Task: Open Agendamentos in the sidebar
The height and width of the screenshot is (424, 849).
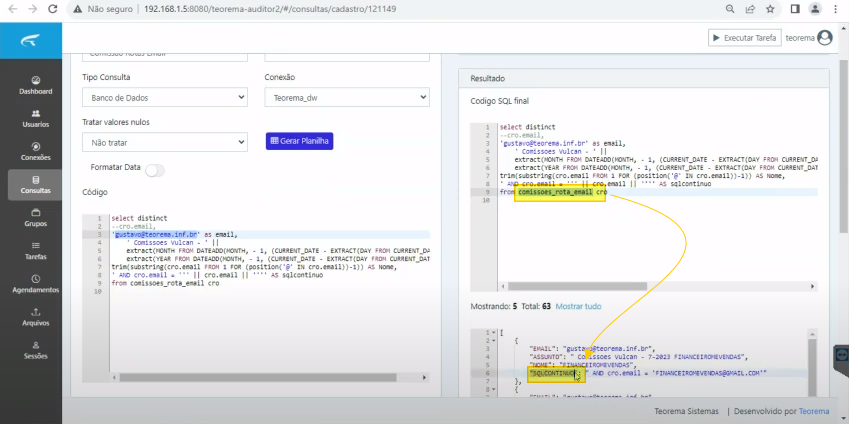Action: click(x=36, y=284)
